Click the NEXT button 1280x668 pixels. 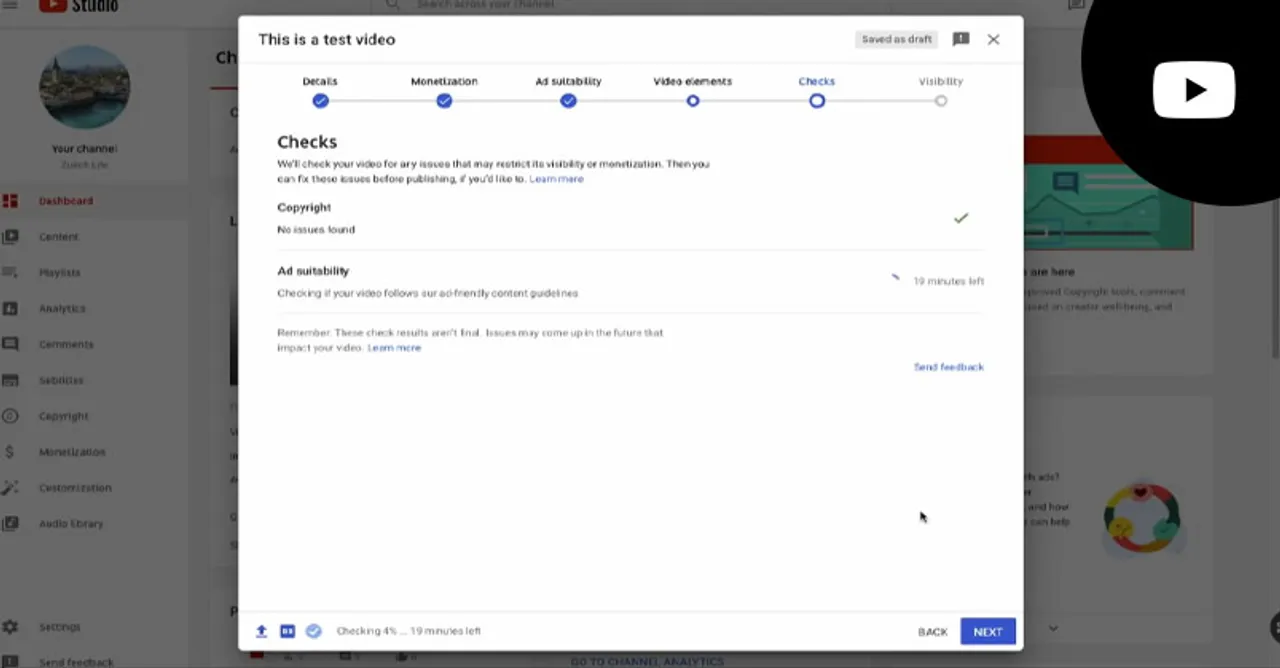988,632
